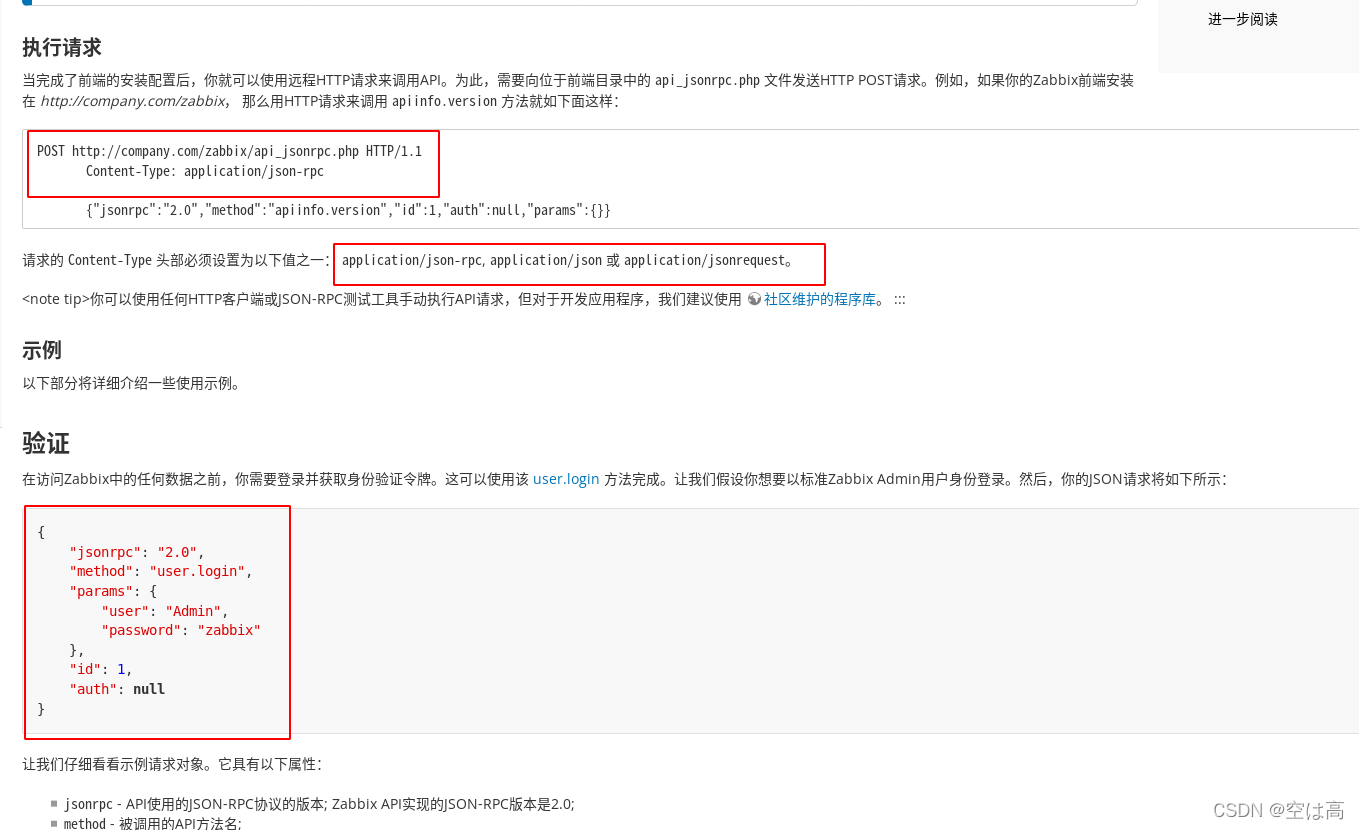Click the http://company.com/zabbix italic URL text
The image size is (1359, 830).
(x=132, y=101)
